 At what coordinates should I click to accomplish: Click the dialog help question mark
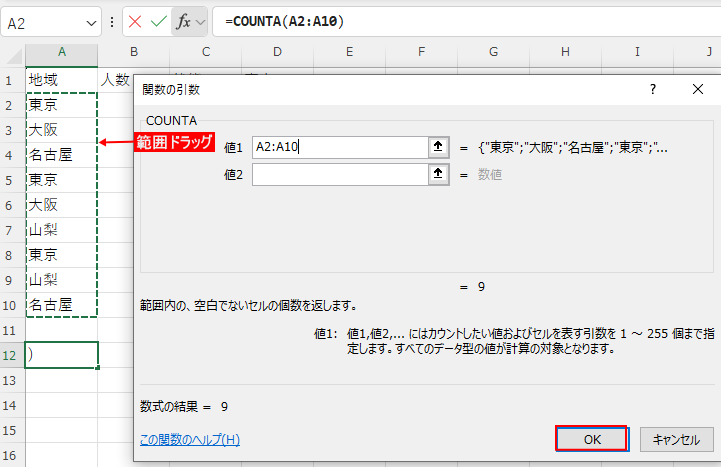click(x=652, y=89)
